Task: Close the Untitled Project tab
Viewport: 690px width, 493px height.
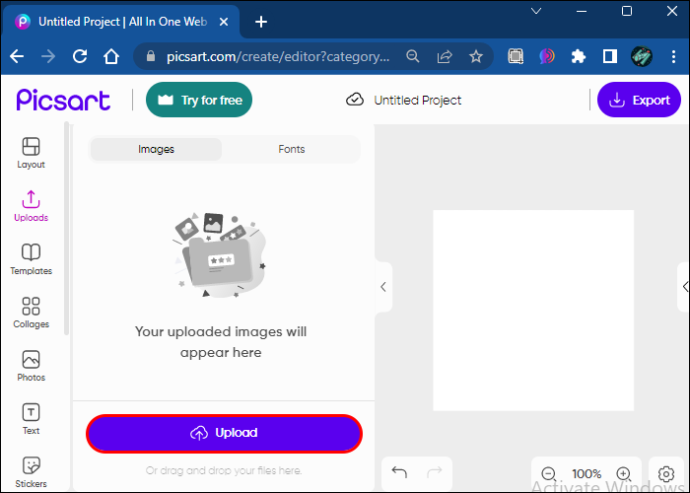Action: point(224,22)
